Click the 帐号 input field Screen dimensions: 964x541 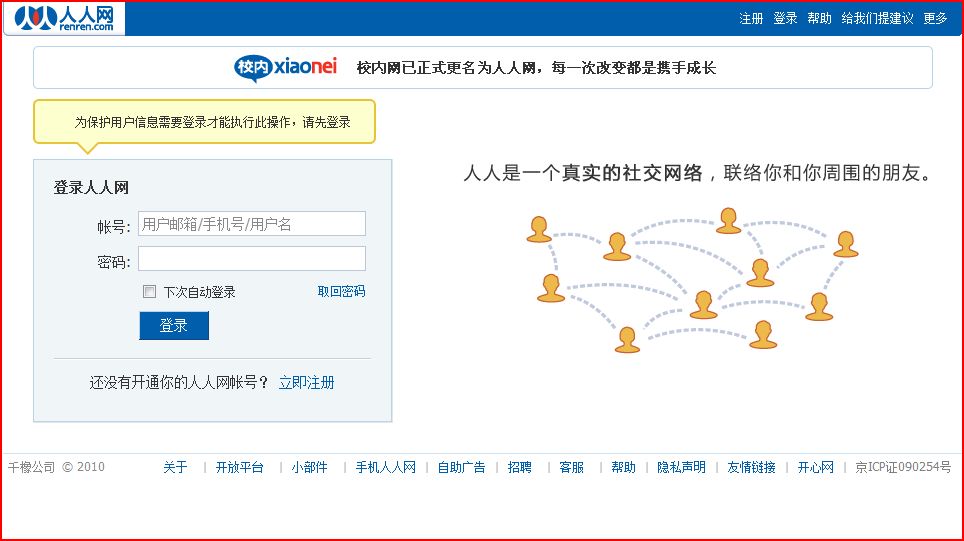pos(252,224)
